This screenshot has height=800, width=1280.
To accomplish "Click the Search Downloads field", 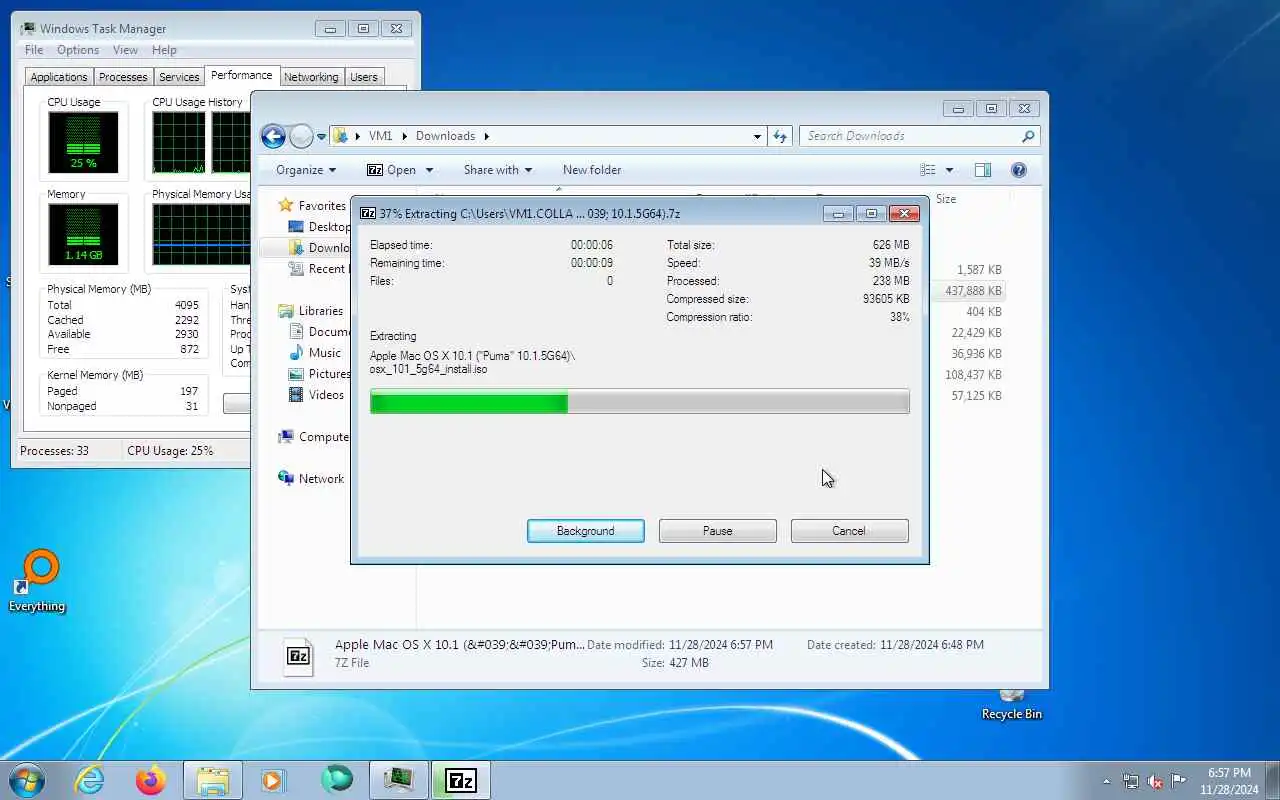I will point(920,136).
